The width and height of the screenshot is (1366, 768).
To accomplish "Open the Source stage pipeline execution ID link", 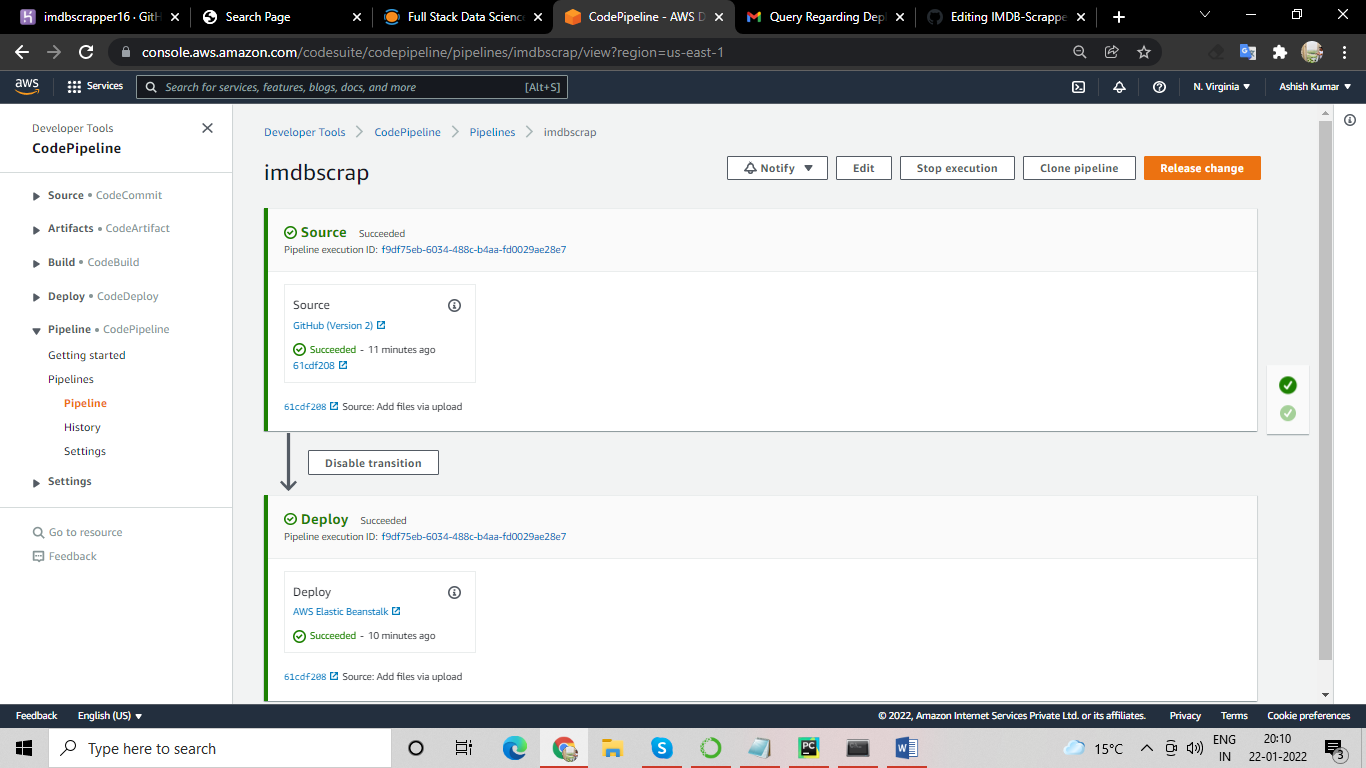I will pos(474,249).
